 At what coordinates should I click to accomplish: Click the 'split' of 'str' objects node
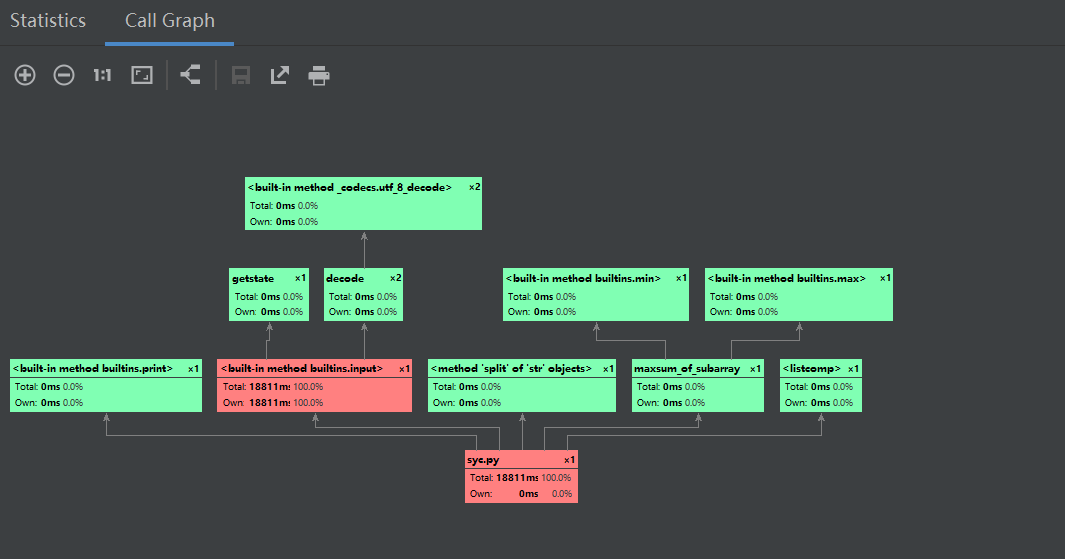(522, 385)
